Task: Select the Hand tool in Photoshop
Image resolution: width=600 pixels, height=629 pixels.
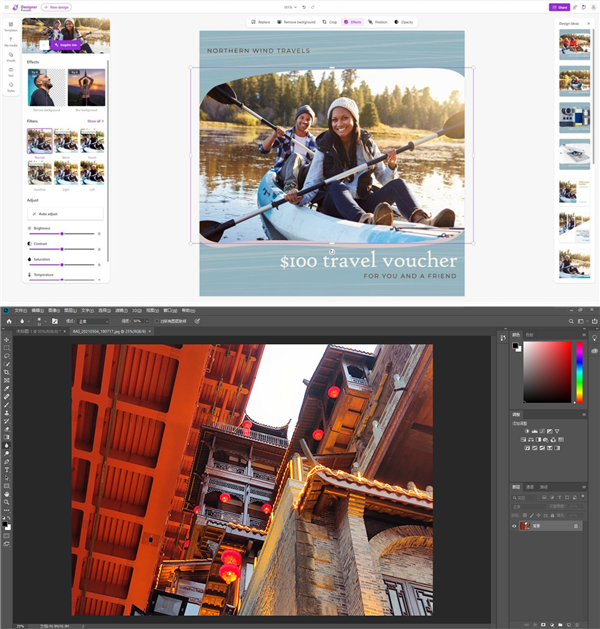Action: coord(6,494)
